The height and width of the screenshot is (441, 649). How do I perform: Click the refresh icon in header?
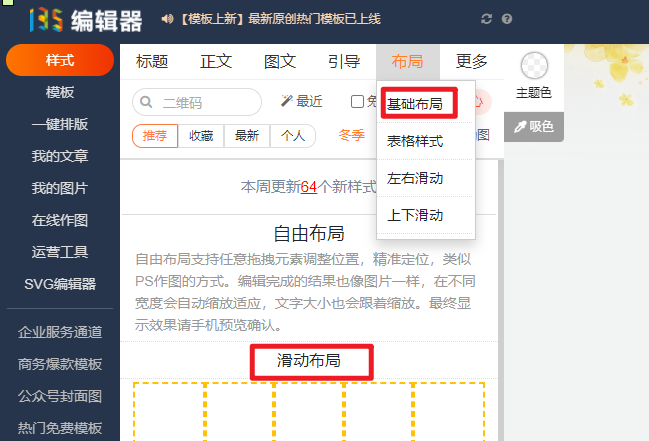pyautogui.click(x=486, y=19)
